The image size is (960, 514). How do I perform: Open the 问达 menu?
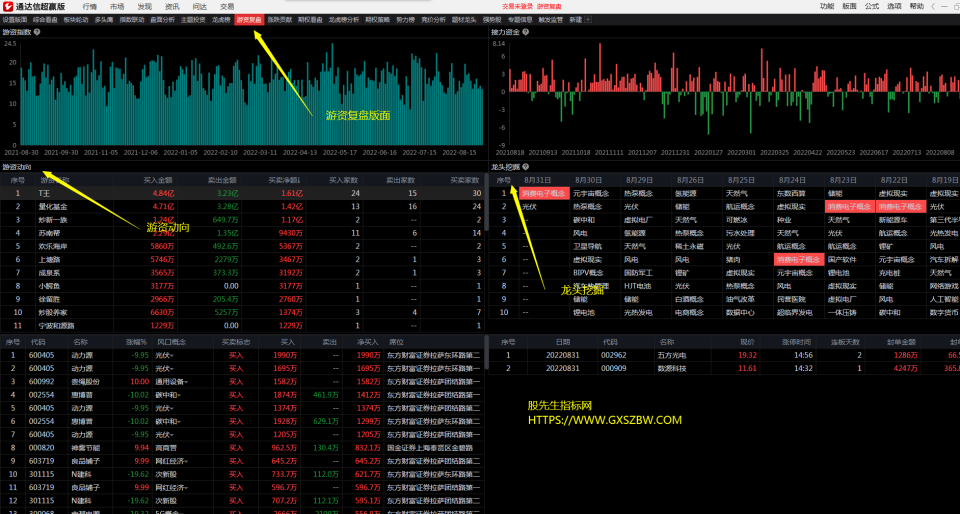[200, 6]
